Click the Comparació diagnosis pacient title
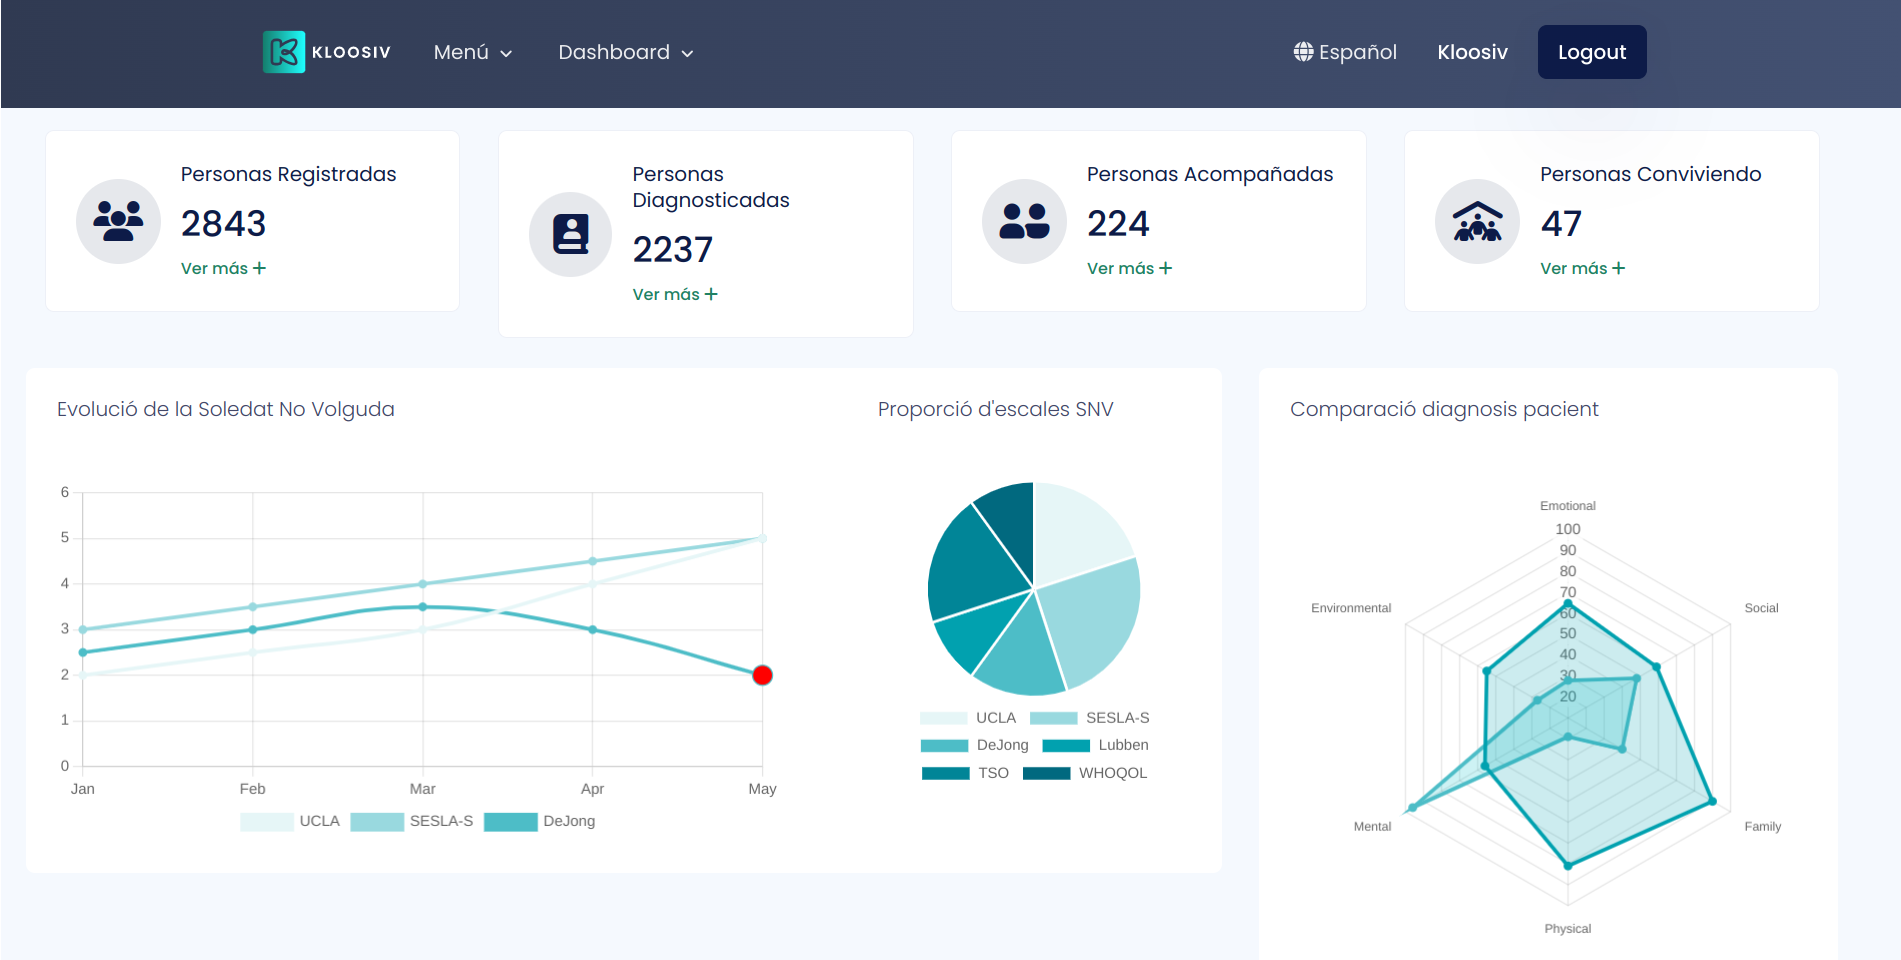Image resolution: width=1901 pixels, height=960 pixels. point(1444,409)
